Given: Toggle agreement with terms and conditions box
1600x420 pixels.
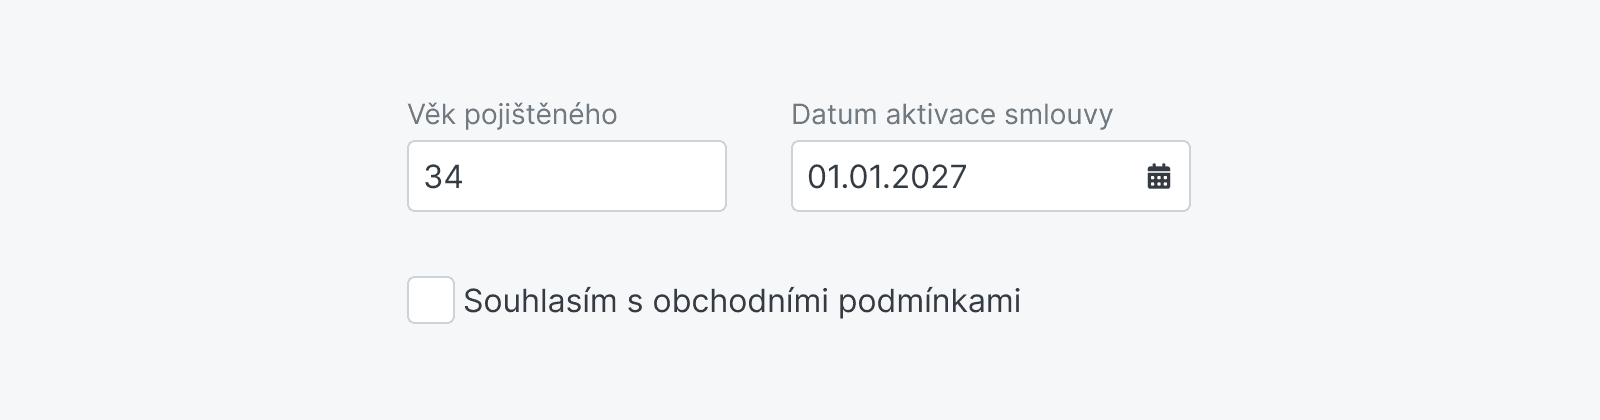Looking at the screenshot, I should click(x=431, y=300).
